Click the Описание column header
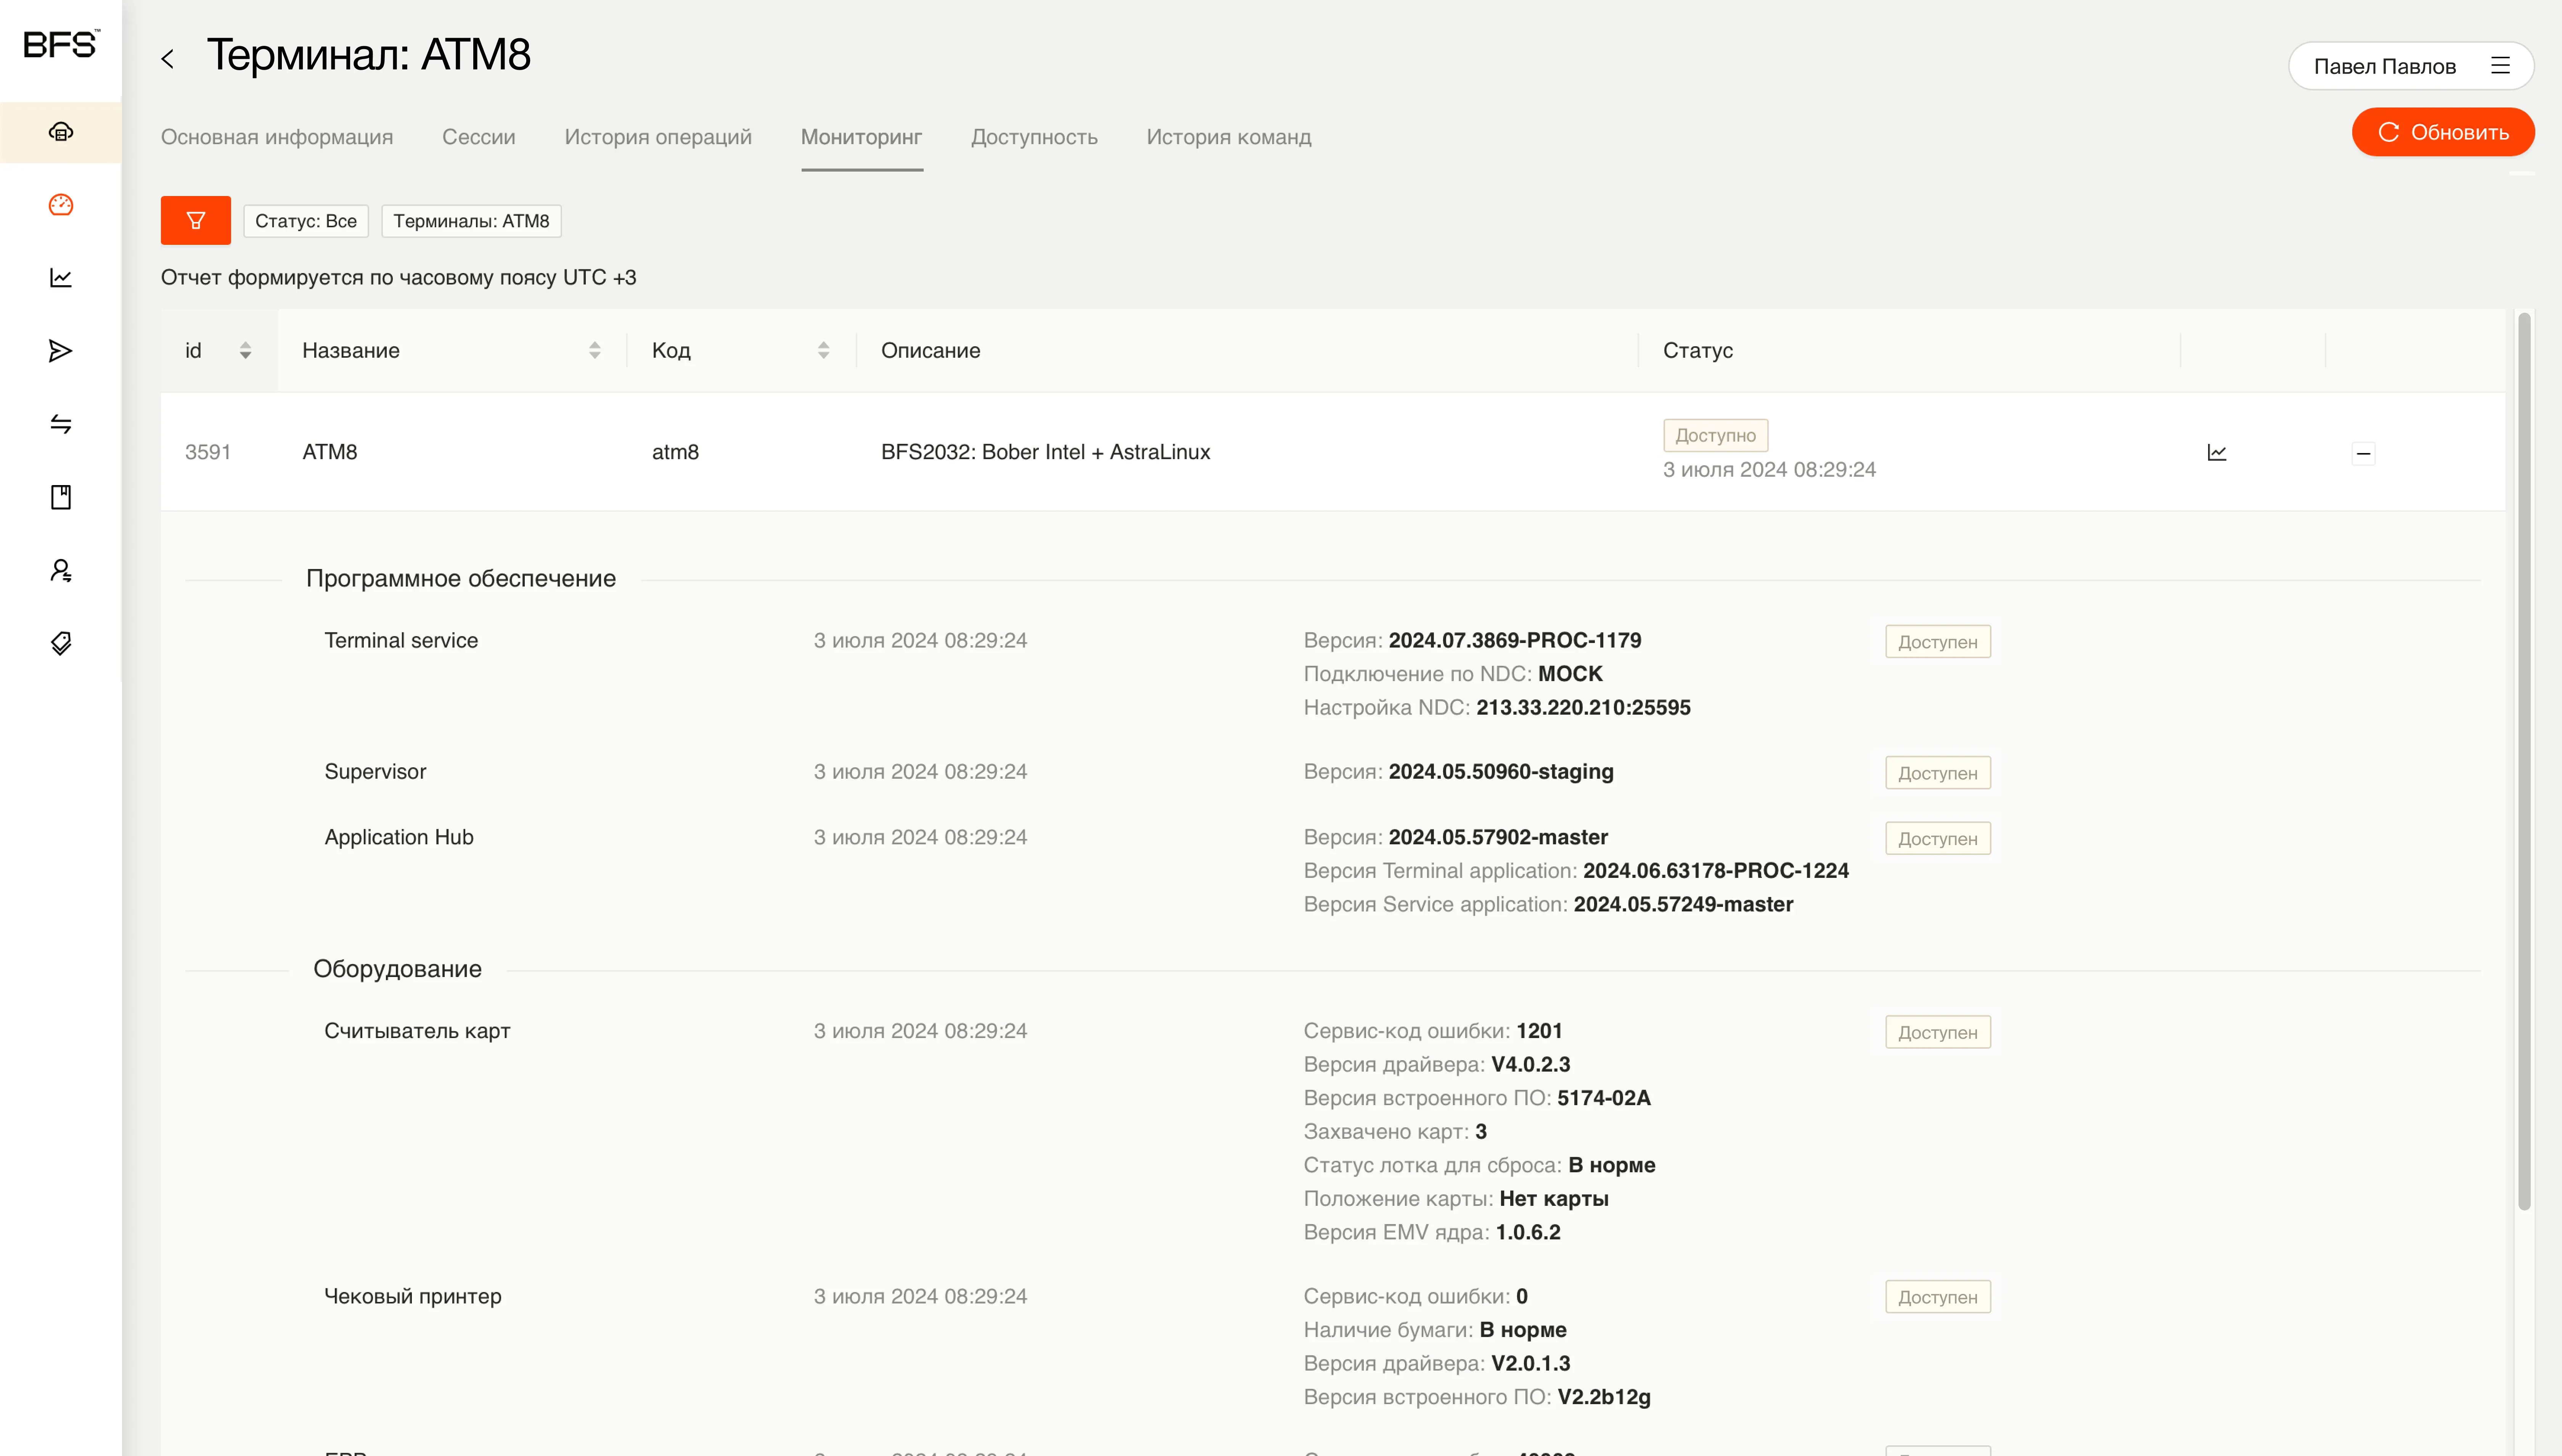Screen dimensions: 2562x1456 (931, 350)
